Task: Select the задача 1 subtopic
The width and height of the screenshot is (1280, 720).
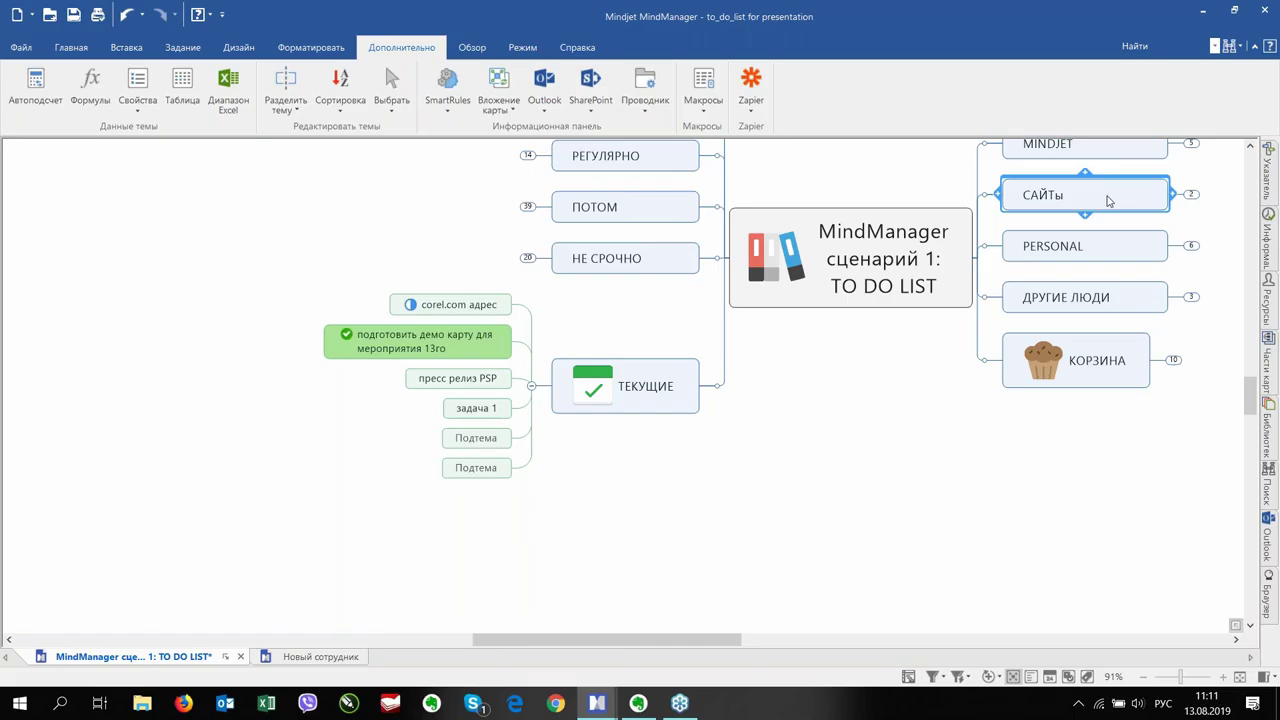Action: 476,408
